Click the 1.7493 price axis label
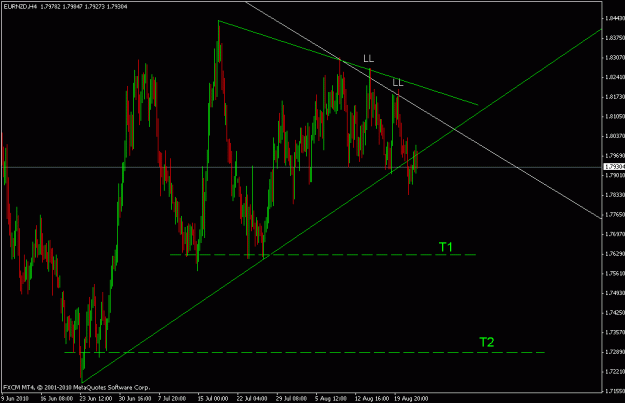 tap(615, 293)
